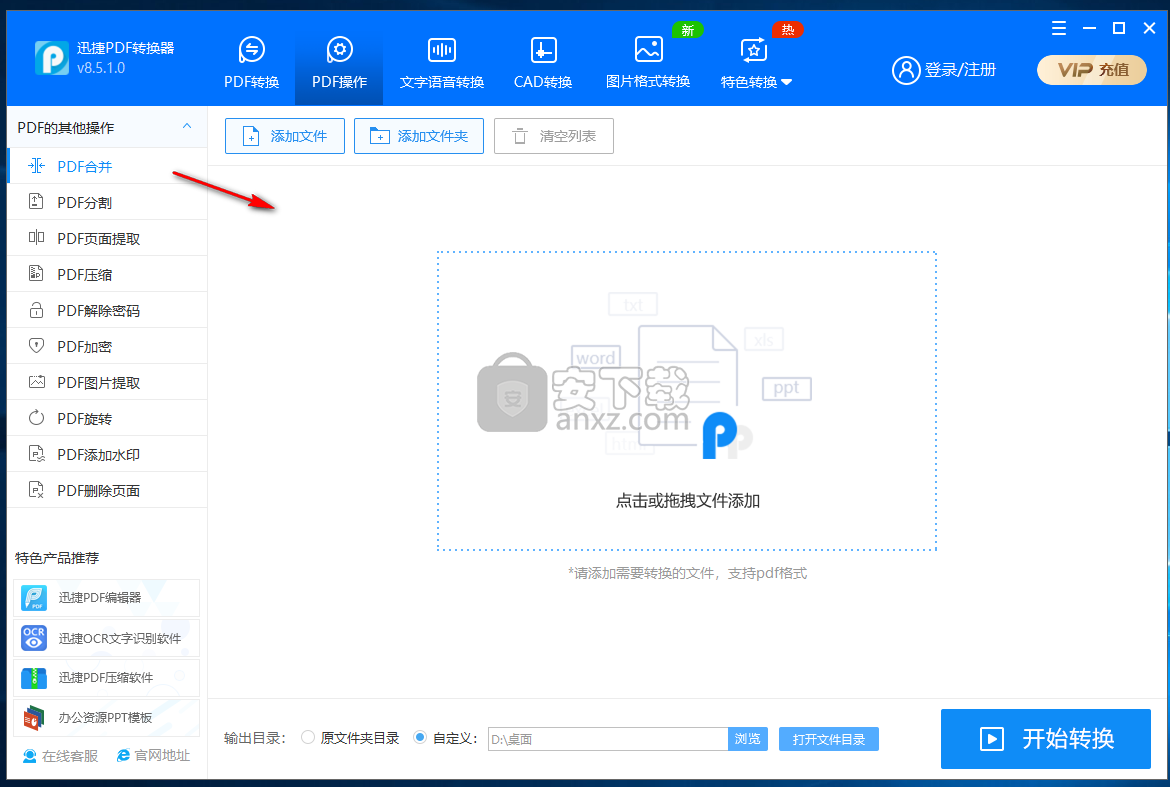The height and width of the screenshot is (787, 1170).
Task: Click the 清空列表 button
Action: [554, 136]
